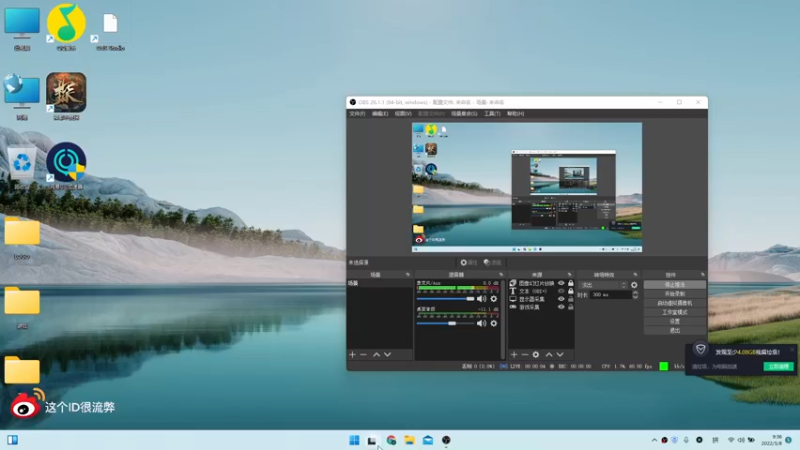
Task: Click the 启动虚拟摄像机 virtual camera button
Action: coord(674,303)
